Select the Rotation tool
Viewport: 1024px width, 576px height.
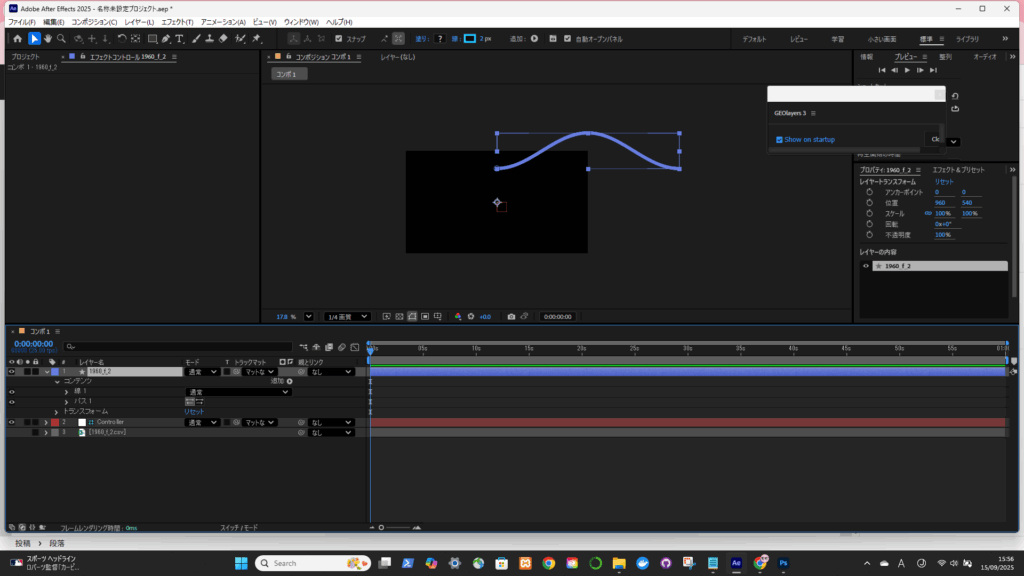(121, 39)
